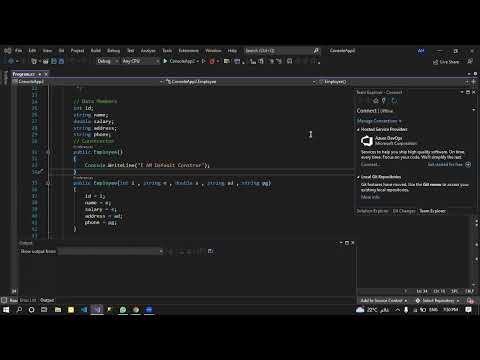The width and height of the screenshot is (480, 360).
Task: Open the Manage Connections dropdown link
Action: (x=379, y=121)
